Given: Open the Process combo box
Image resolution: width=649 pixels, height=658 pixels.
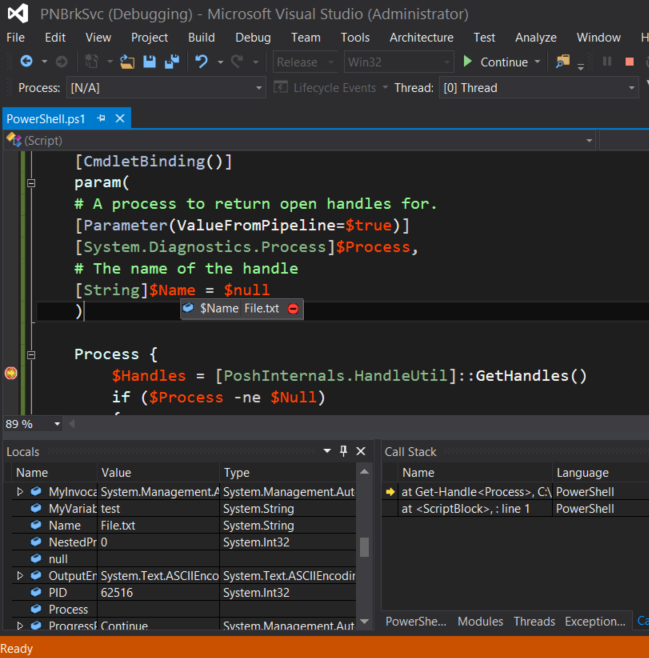Looking at the screenshot, I should (x=166, y=88).
